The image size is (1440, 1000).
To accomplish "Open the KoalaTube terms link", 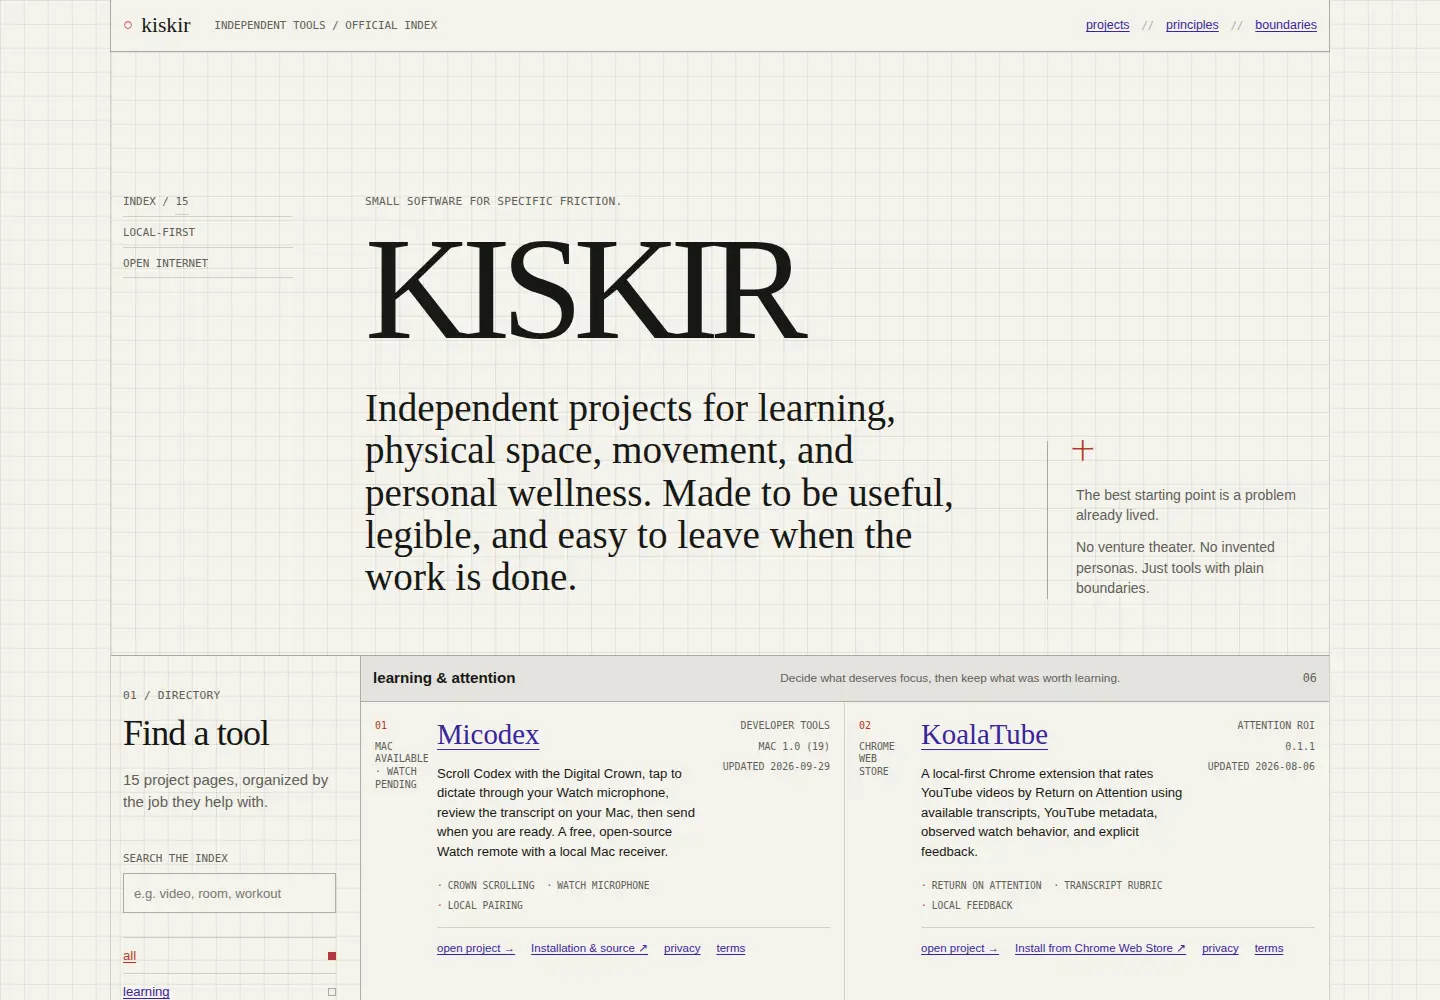I will tap(1269, 948).
